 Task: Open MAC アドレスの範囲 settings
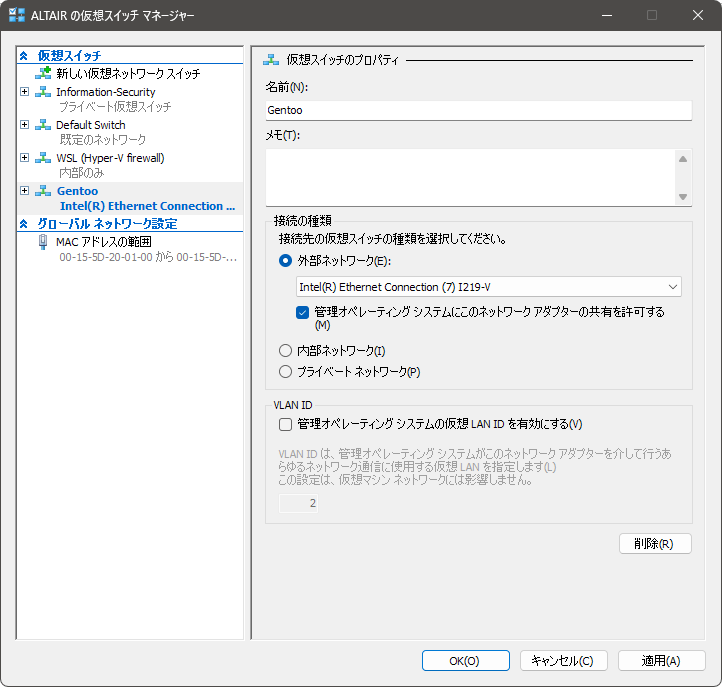[x=104, y=242]
